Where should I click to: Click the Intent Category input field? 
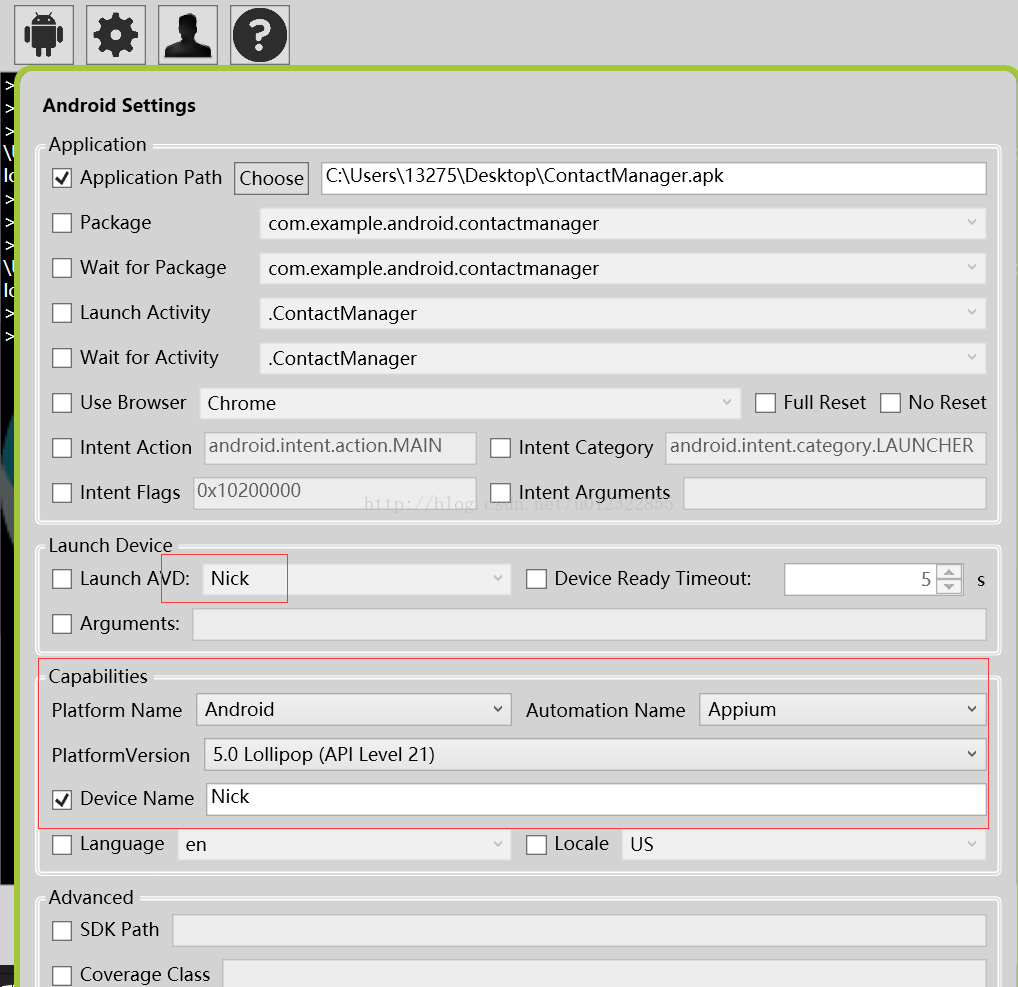(x=826, y=448)
